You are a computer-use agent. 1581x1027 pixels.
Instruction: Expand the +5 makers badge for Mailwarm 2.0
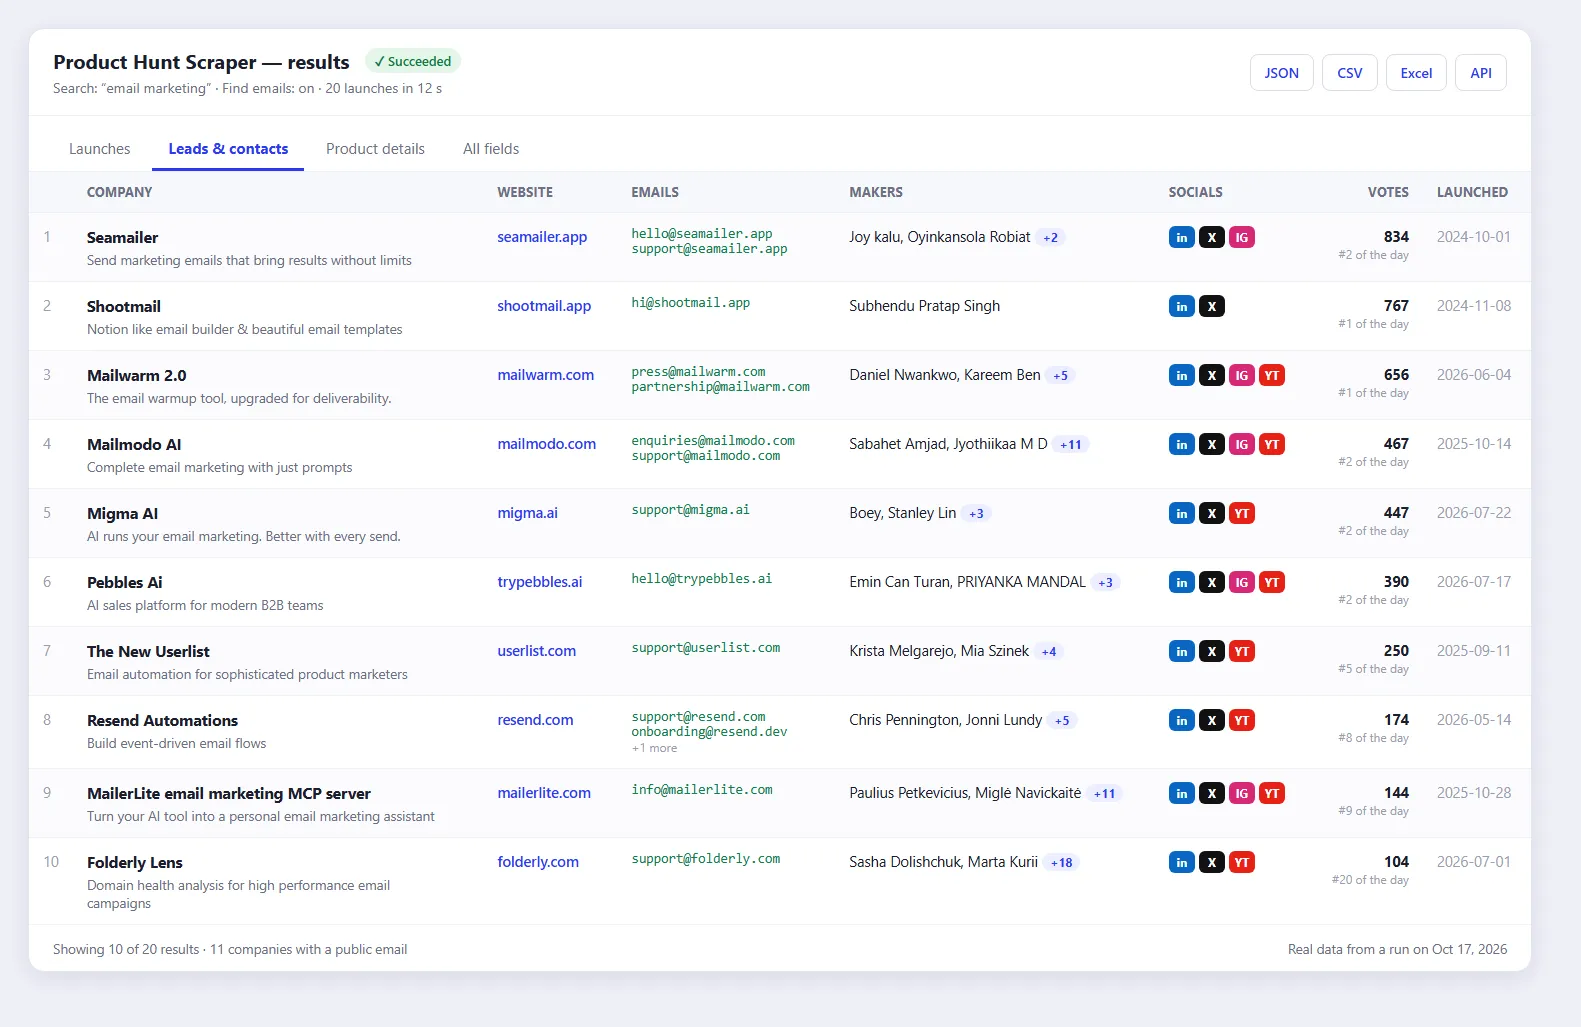click(x=1061, y=376)
